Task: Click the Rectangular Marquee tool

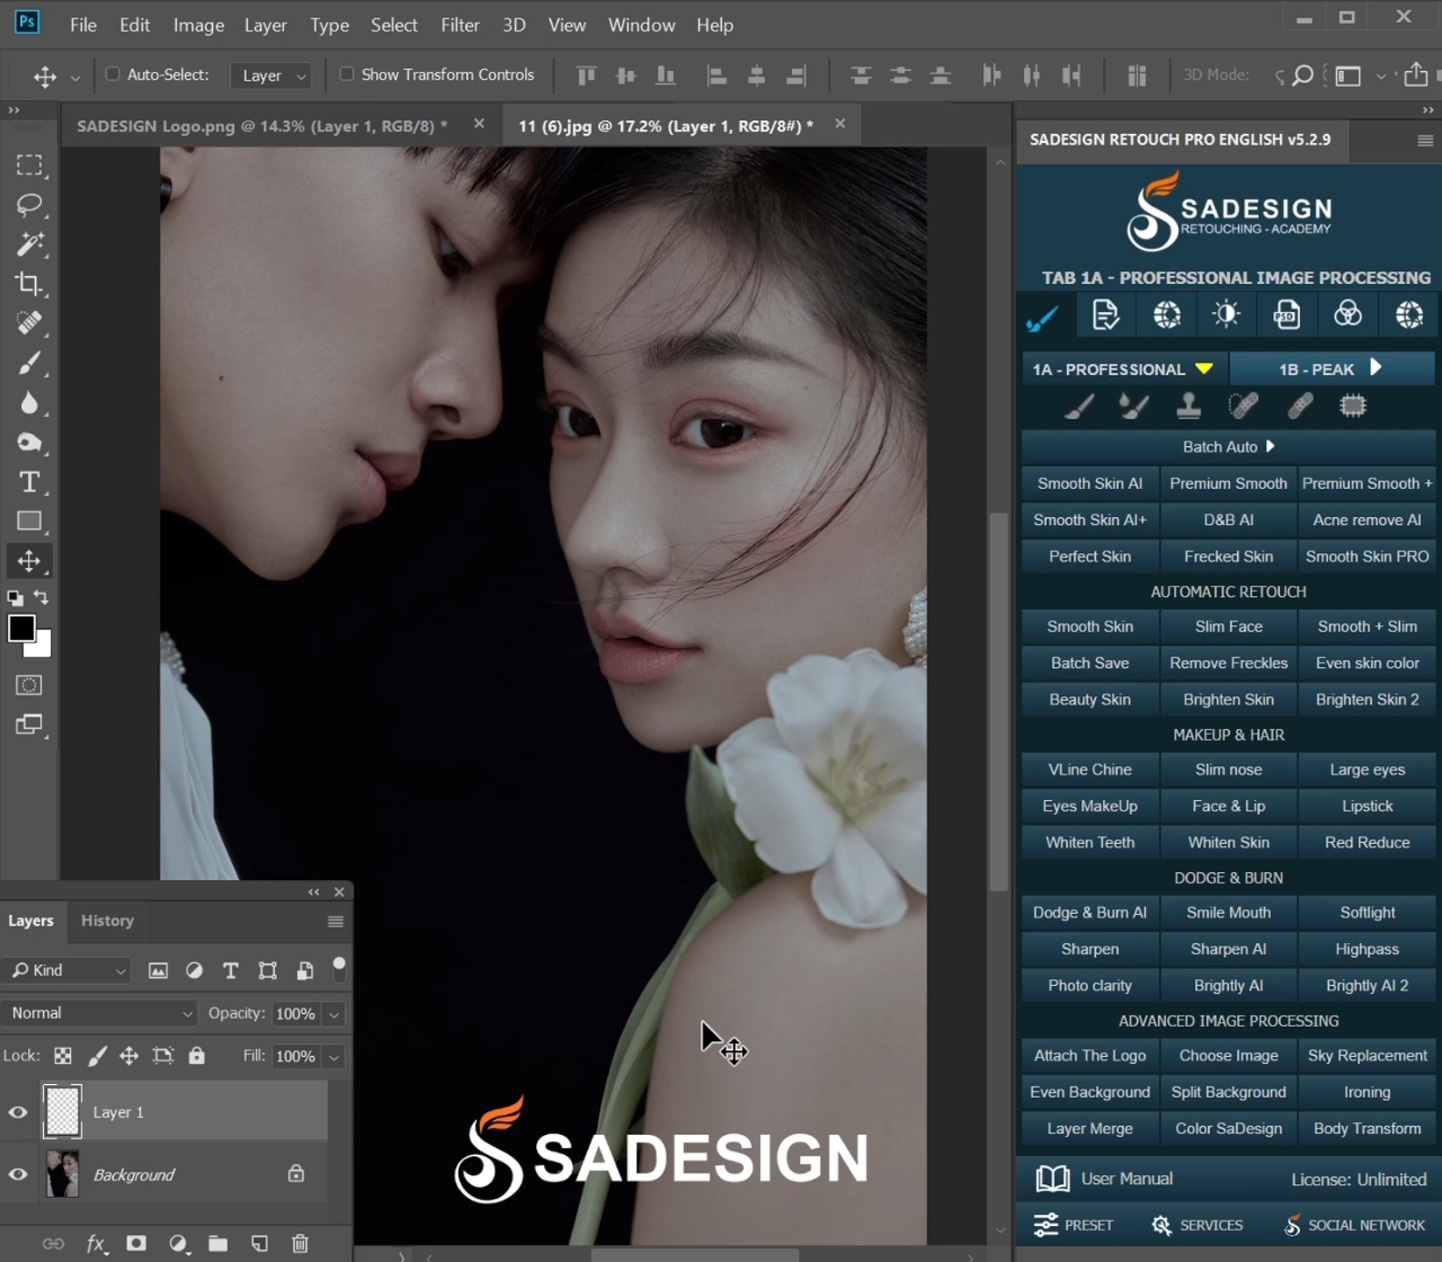Action: pos(29,165)
